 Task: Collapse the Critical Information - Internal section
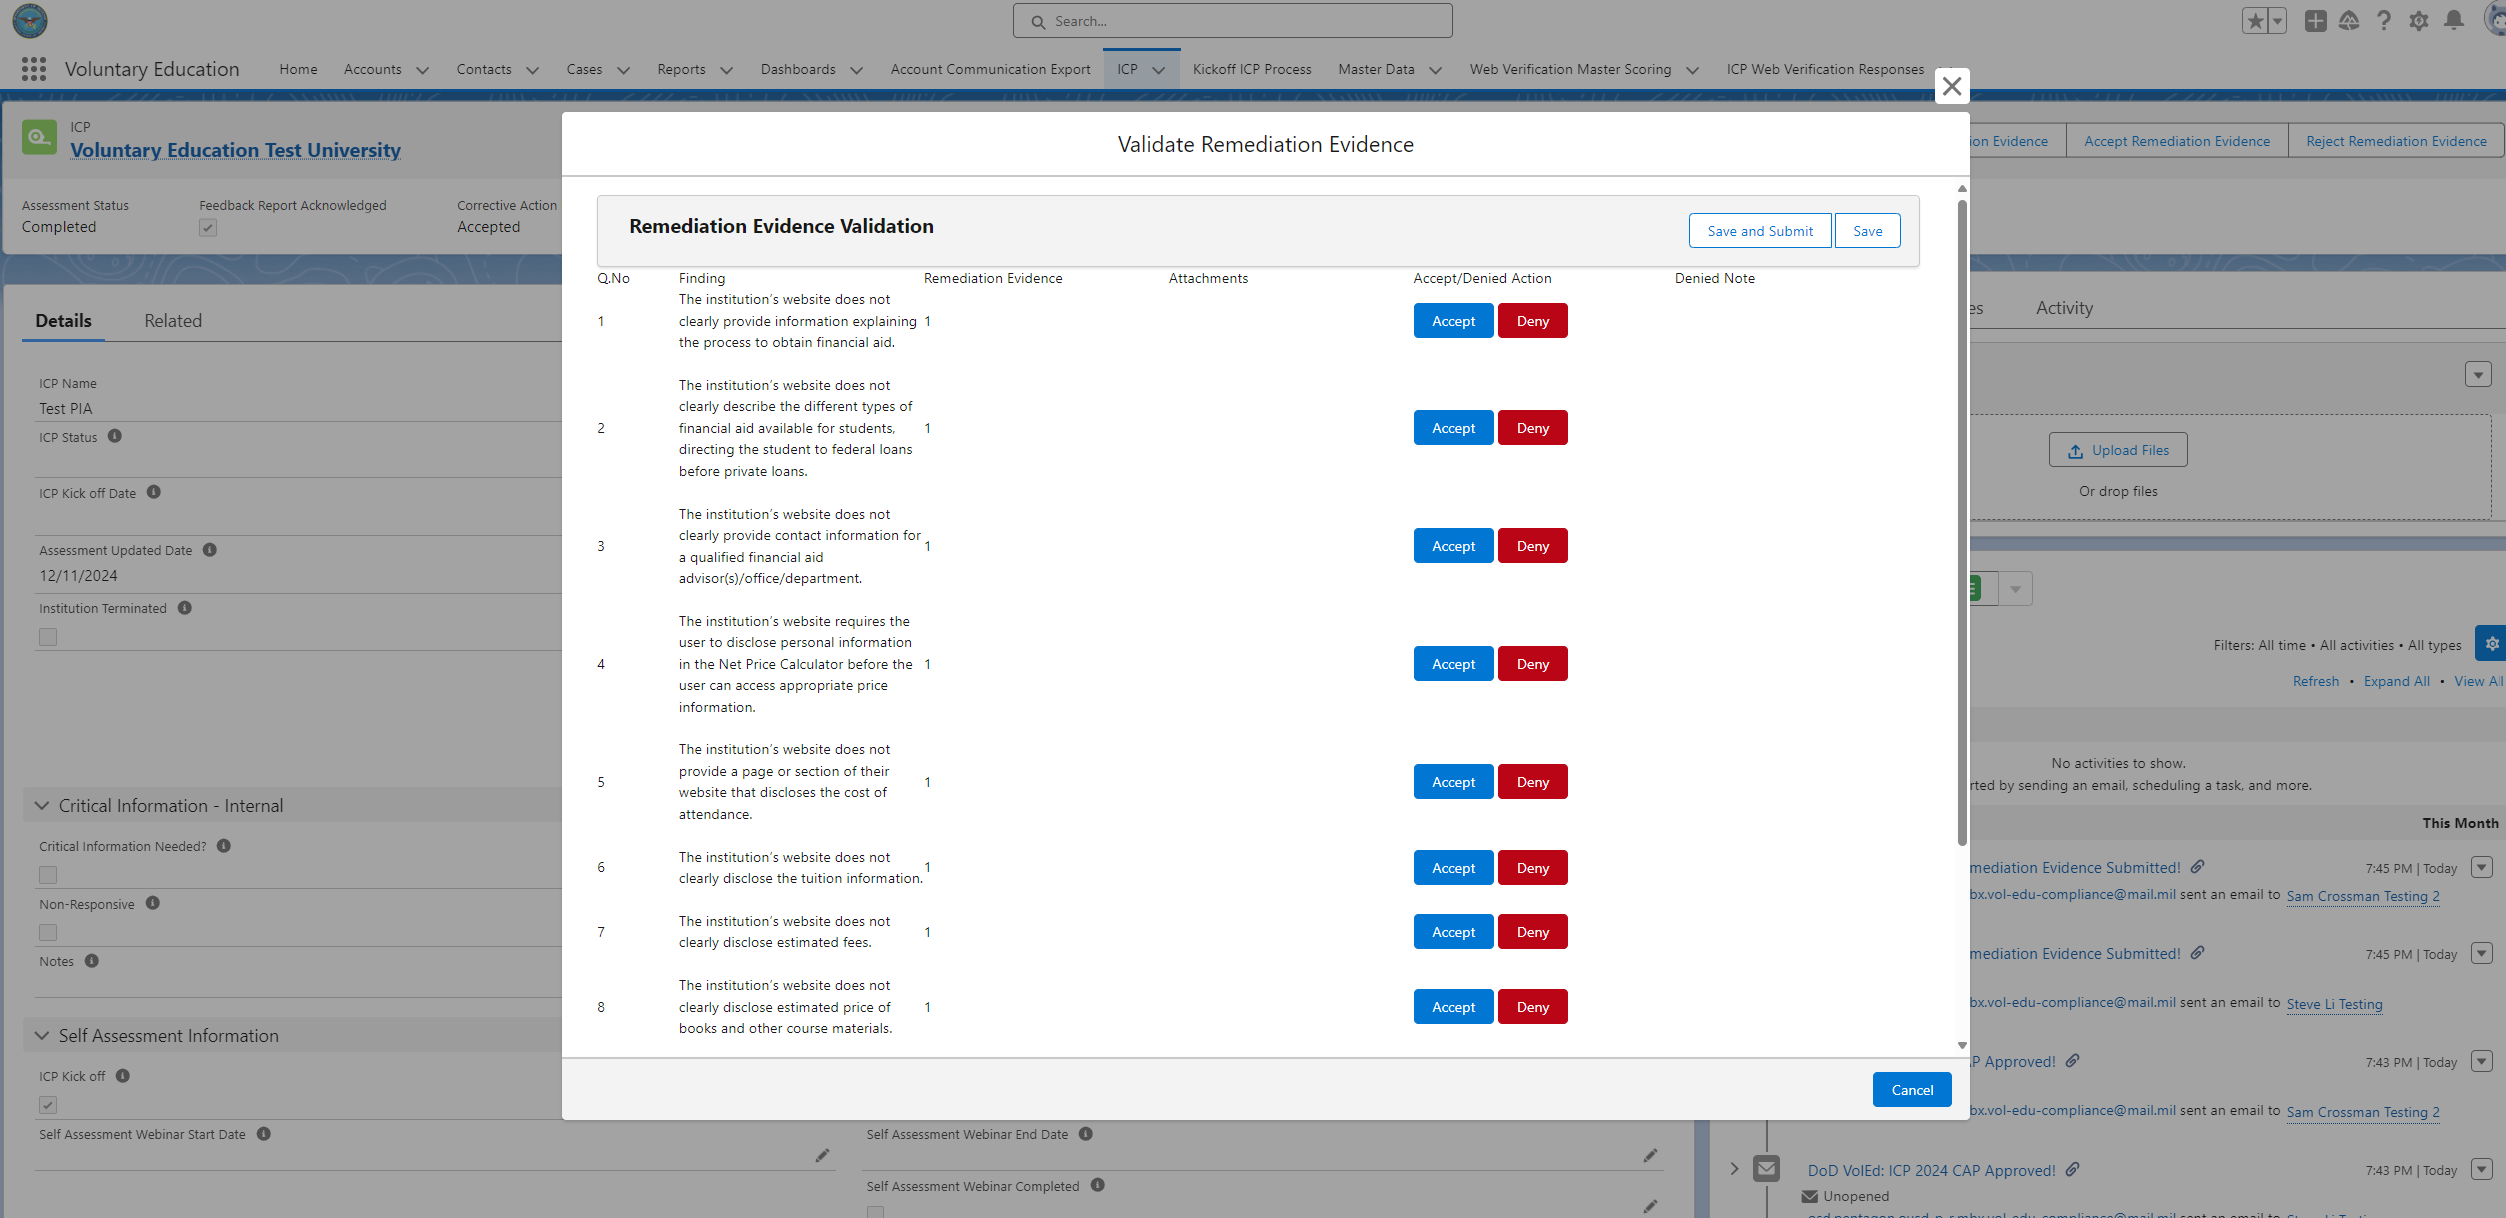click(42, 806)
